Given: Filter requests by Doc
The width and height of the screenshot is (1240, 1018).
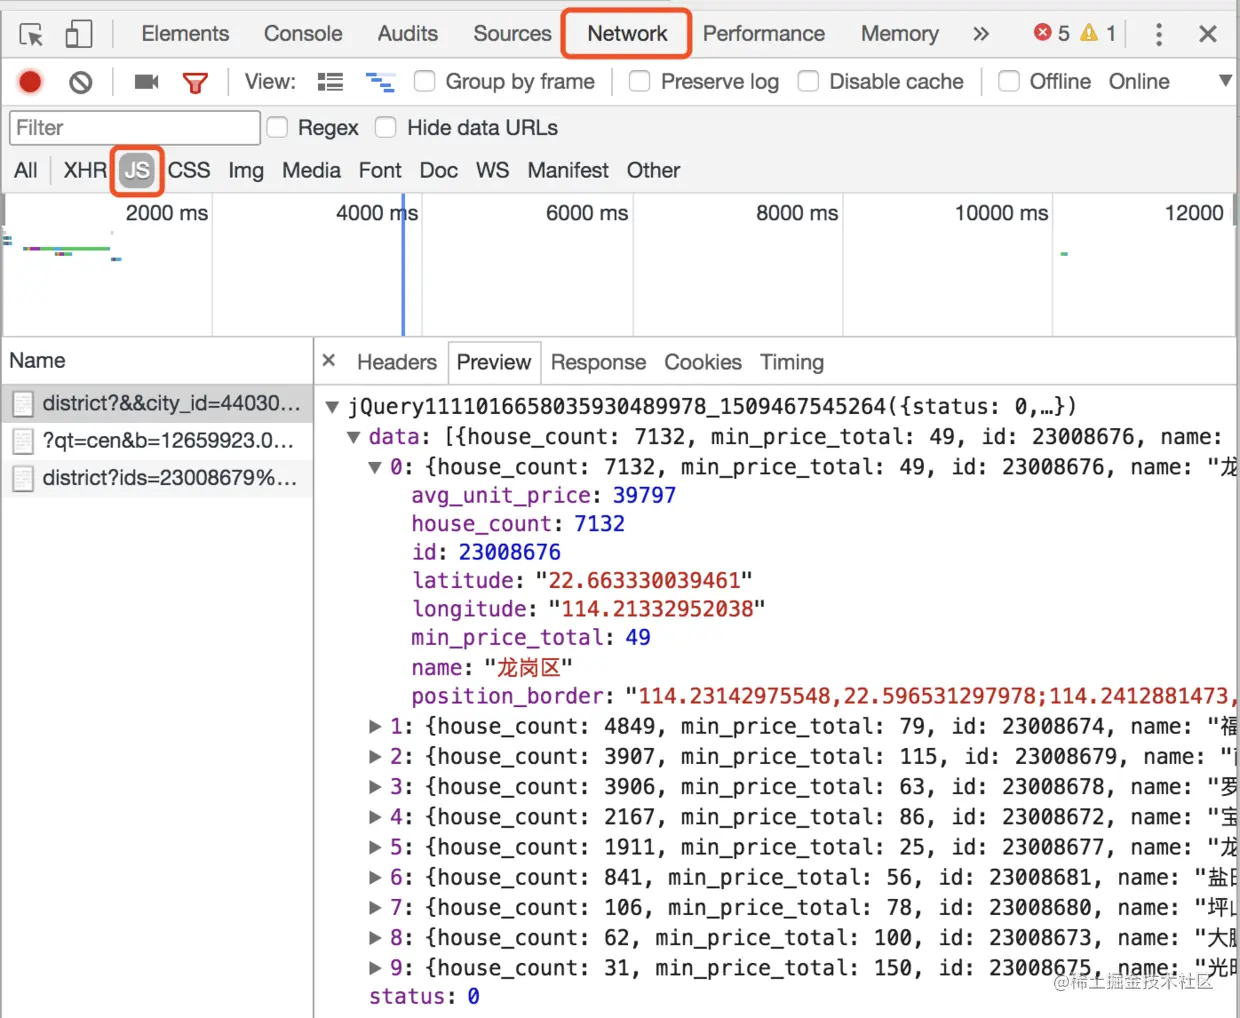Looking at the screenshot, I should pyautogui.click(x=439, y=170).
